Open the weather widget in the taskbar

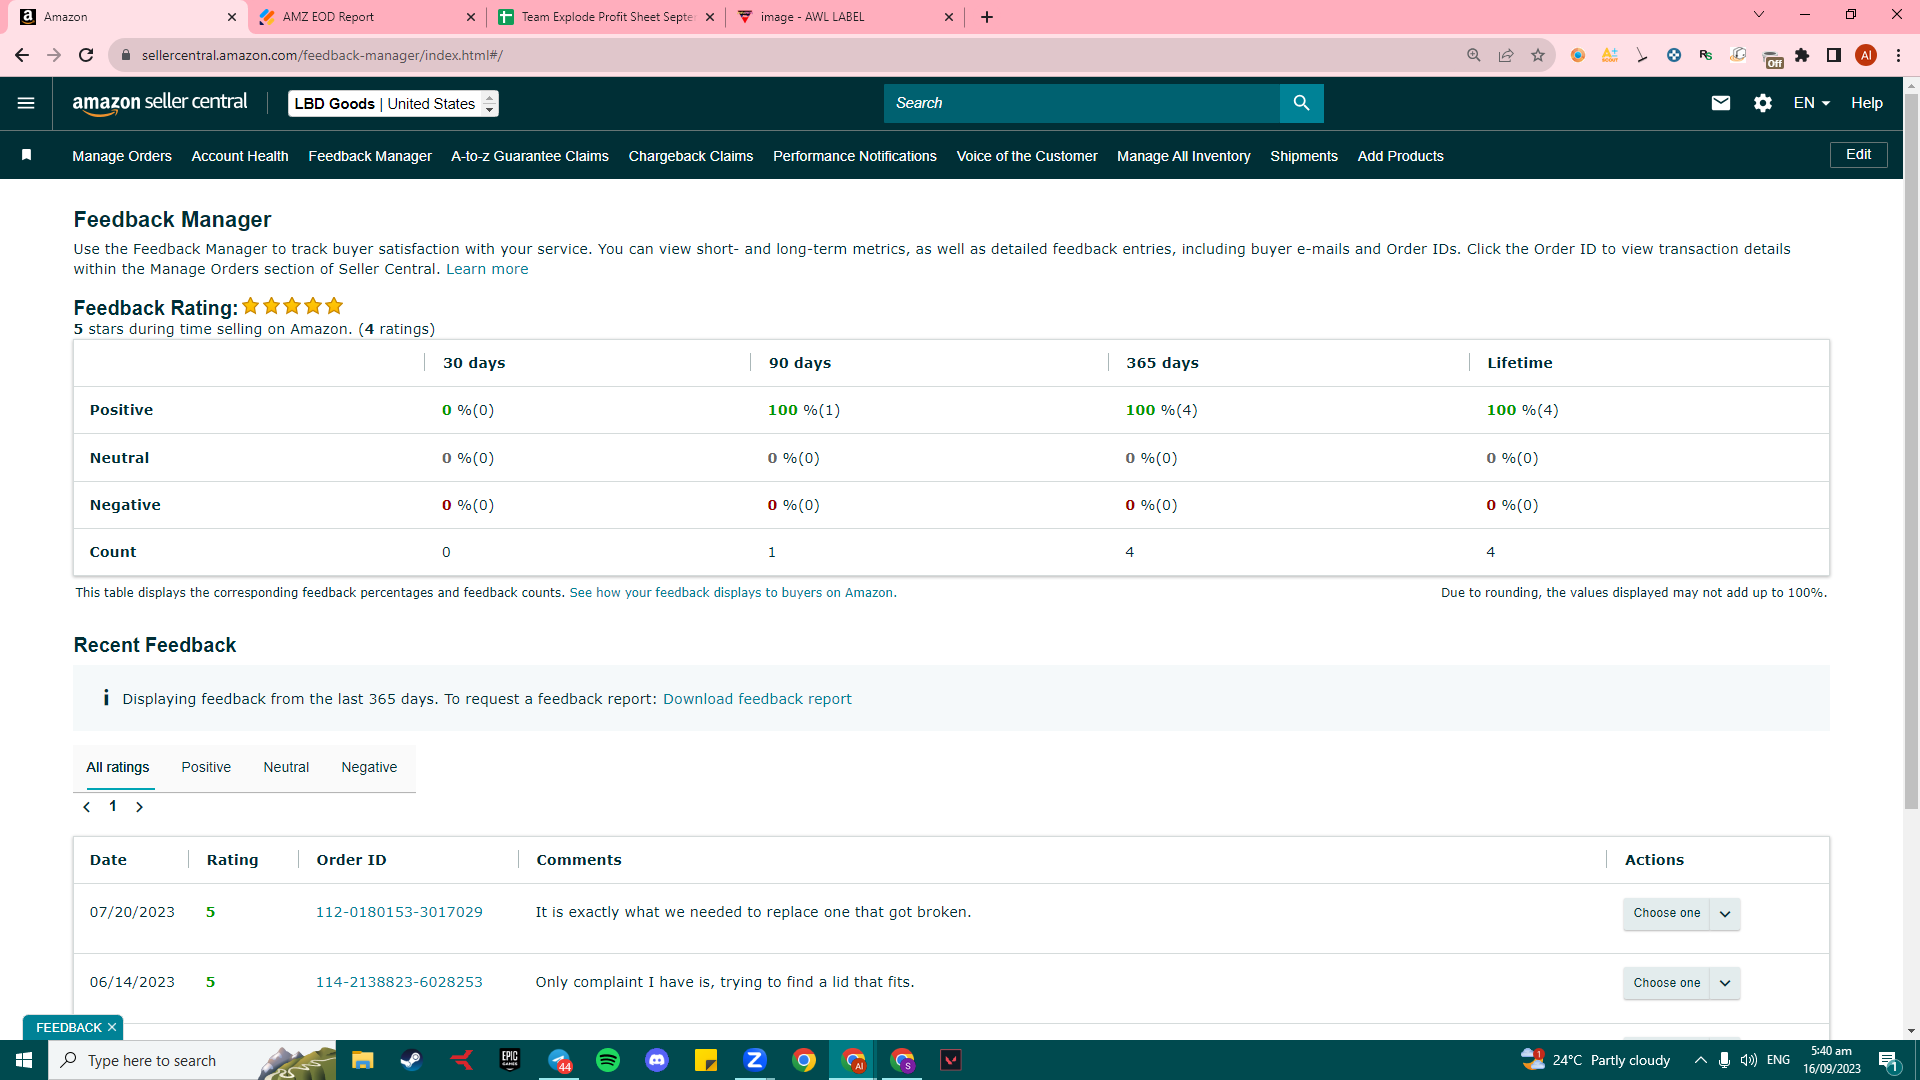point(1596,1060)
